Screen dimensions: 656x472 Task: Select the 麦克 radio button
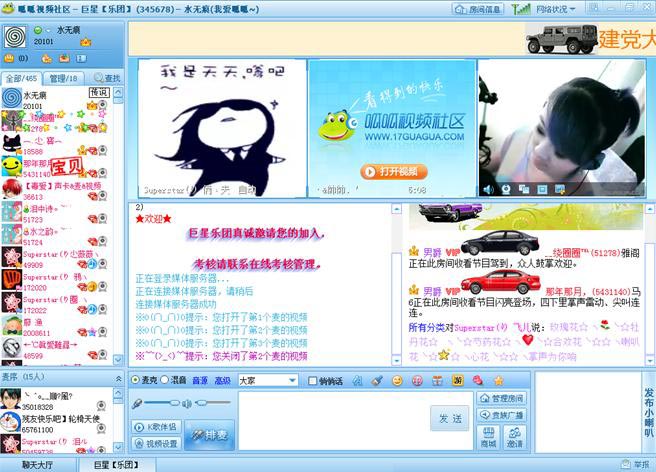click(135, 380)
